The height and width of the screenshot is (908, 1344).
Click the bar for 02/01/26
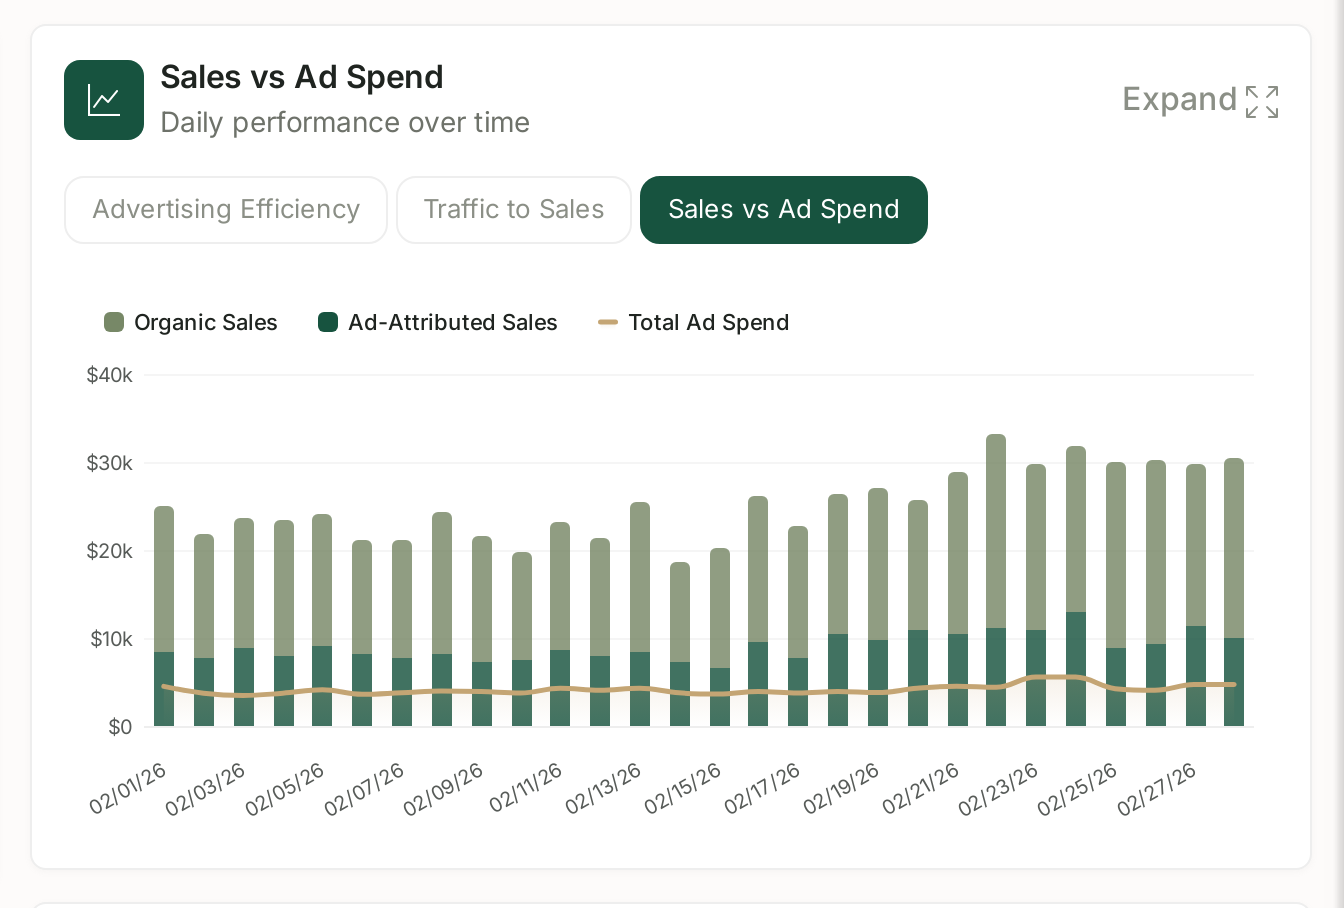click(164, 616)
